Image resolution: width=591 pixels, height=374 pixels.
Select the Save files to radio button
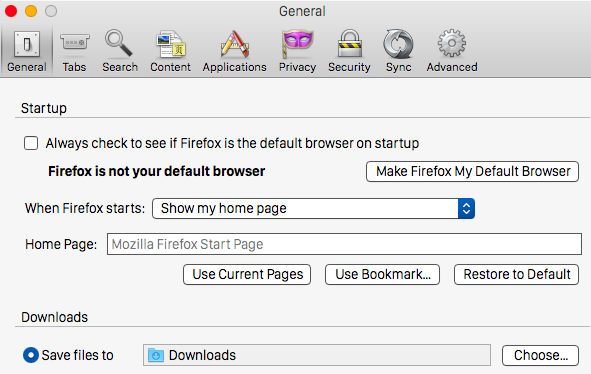(31, 355)
